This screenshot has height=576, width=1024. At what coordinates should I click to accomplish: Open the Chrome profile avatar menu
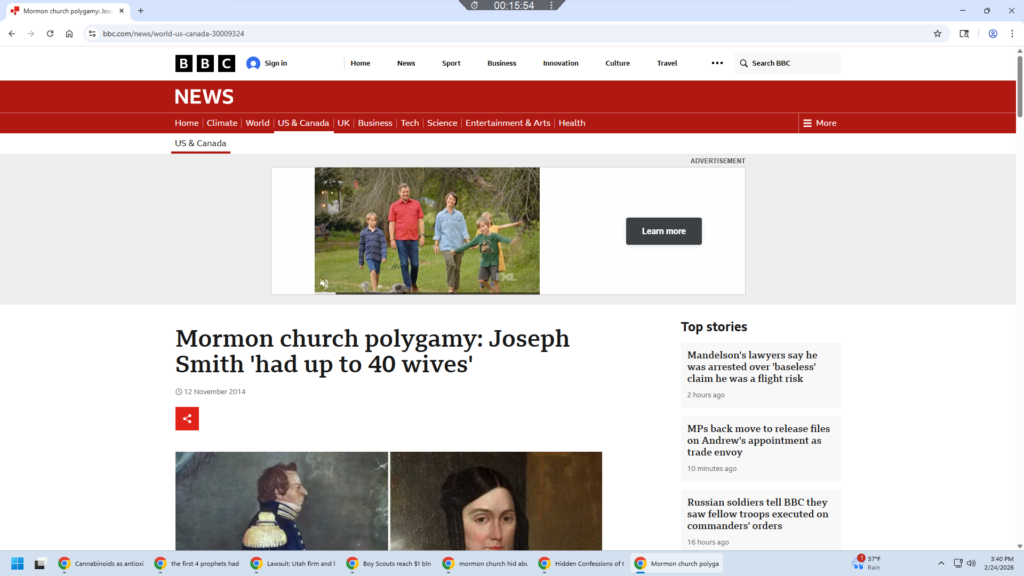coord(993,33)
